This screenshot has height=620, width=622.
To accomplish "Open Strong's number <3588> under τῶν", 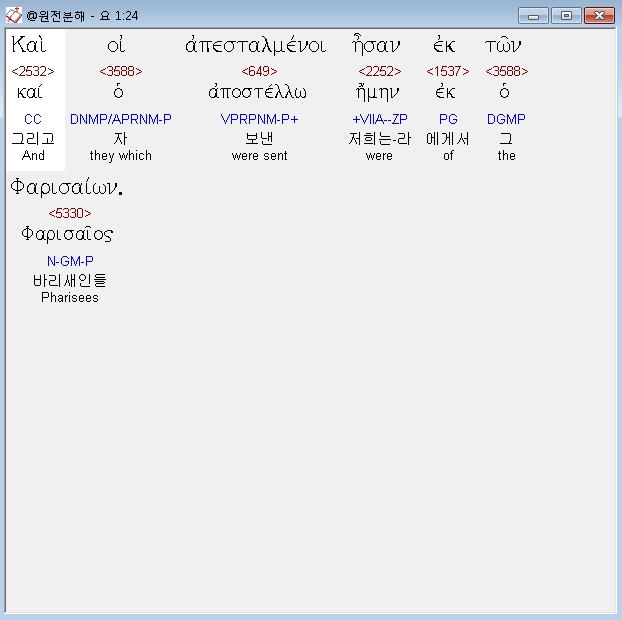I will (x=507, y=71).
